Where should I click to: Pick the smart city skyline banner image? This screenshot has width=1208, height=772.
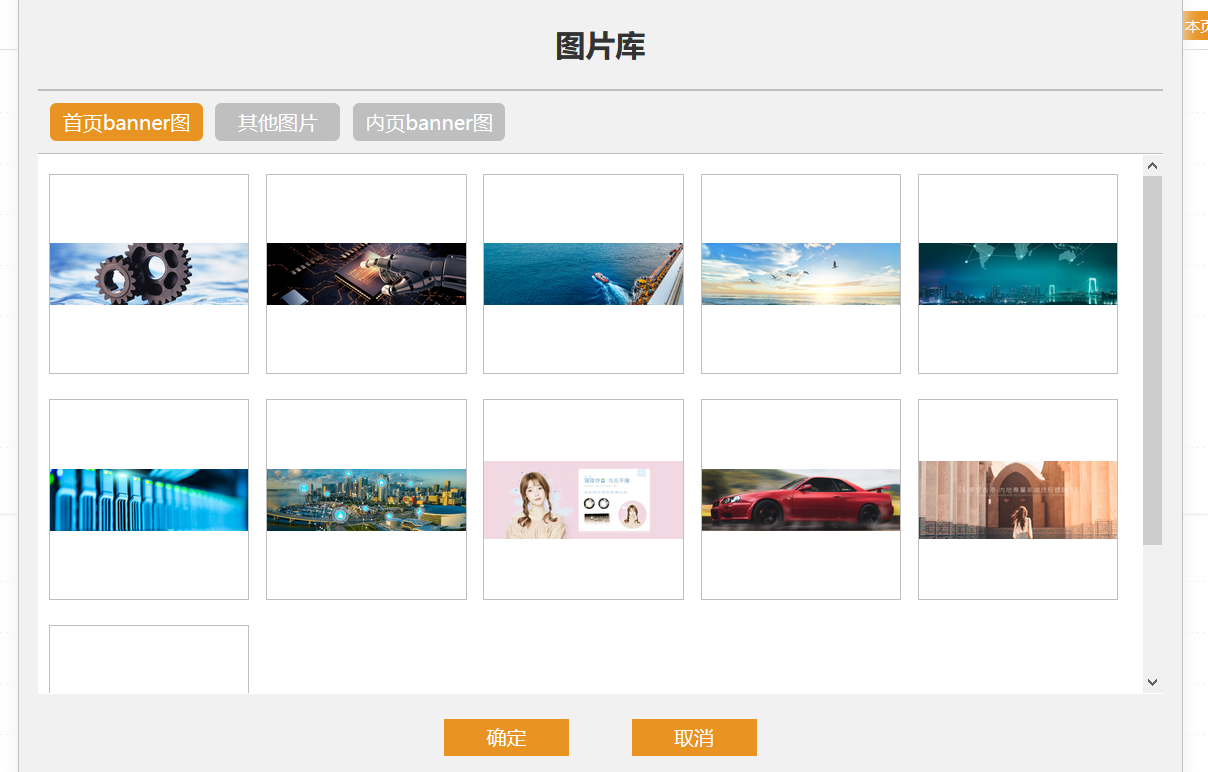click(x=366, y=499)
